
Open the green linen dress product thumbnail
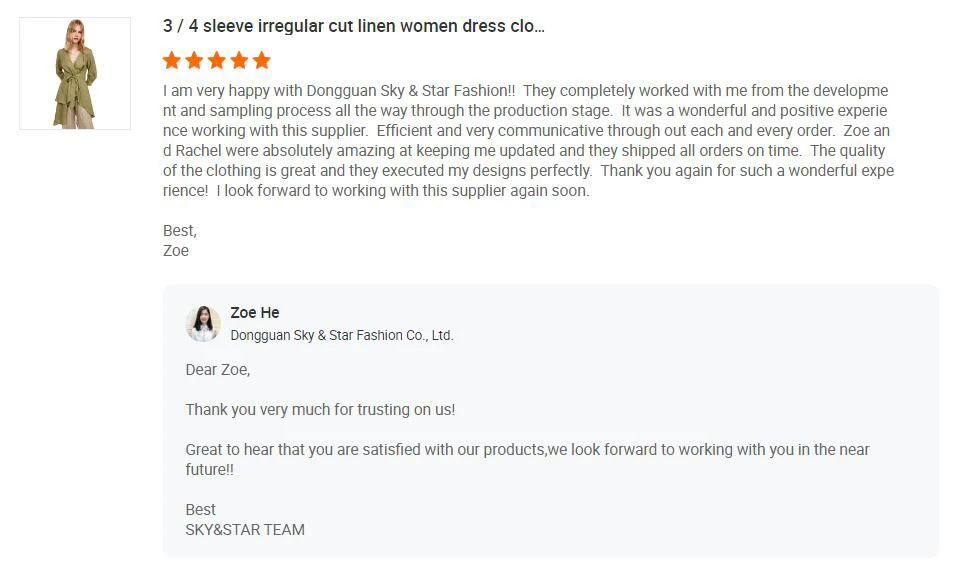(75, 73)
